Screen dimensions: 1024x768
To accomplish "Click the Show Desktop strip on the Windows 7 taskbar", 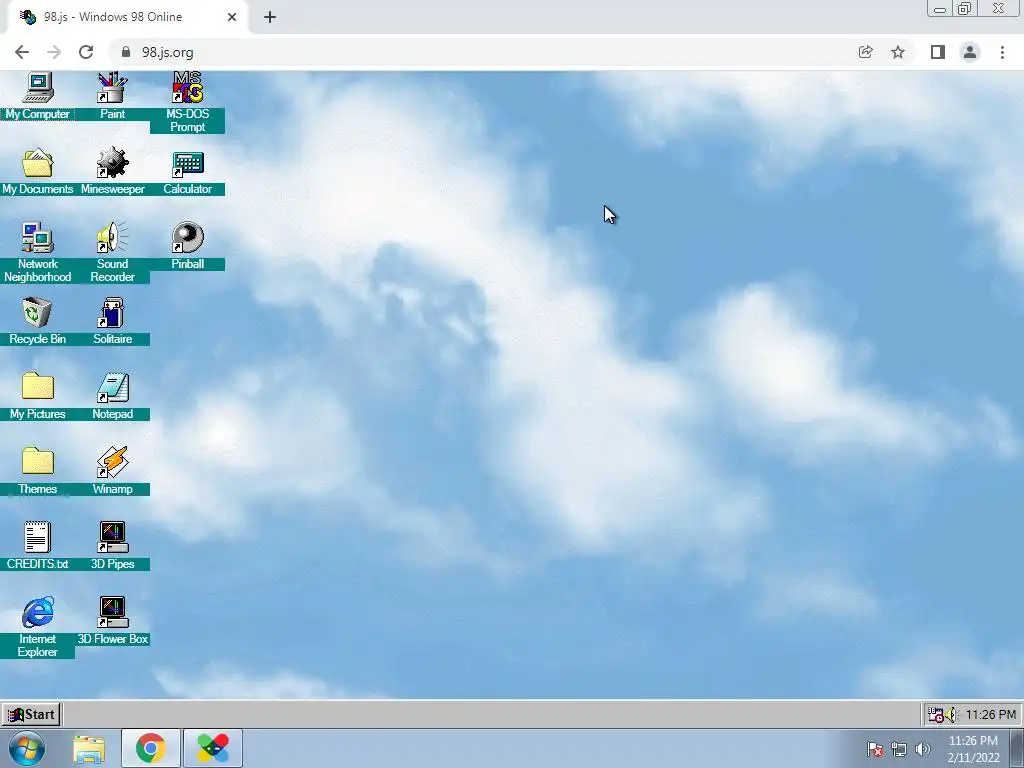I will click(1017, 748).
